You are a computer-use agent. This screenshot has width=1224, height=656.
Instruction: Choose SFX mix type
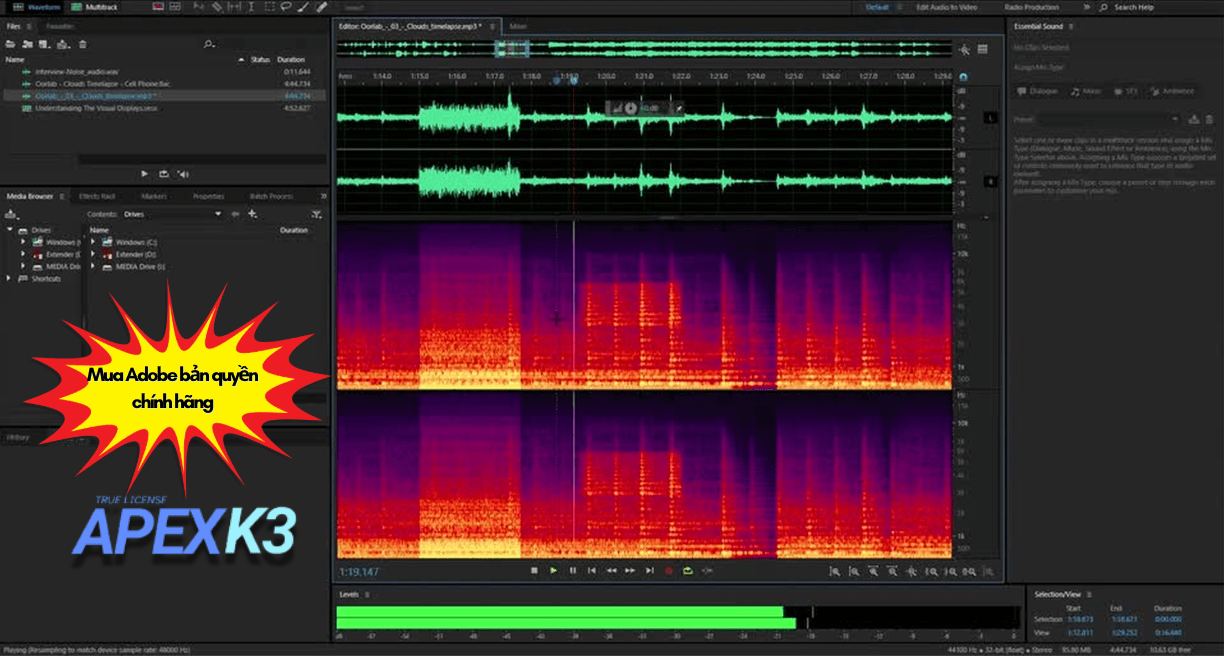(x=1125, y=91)
